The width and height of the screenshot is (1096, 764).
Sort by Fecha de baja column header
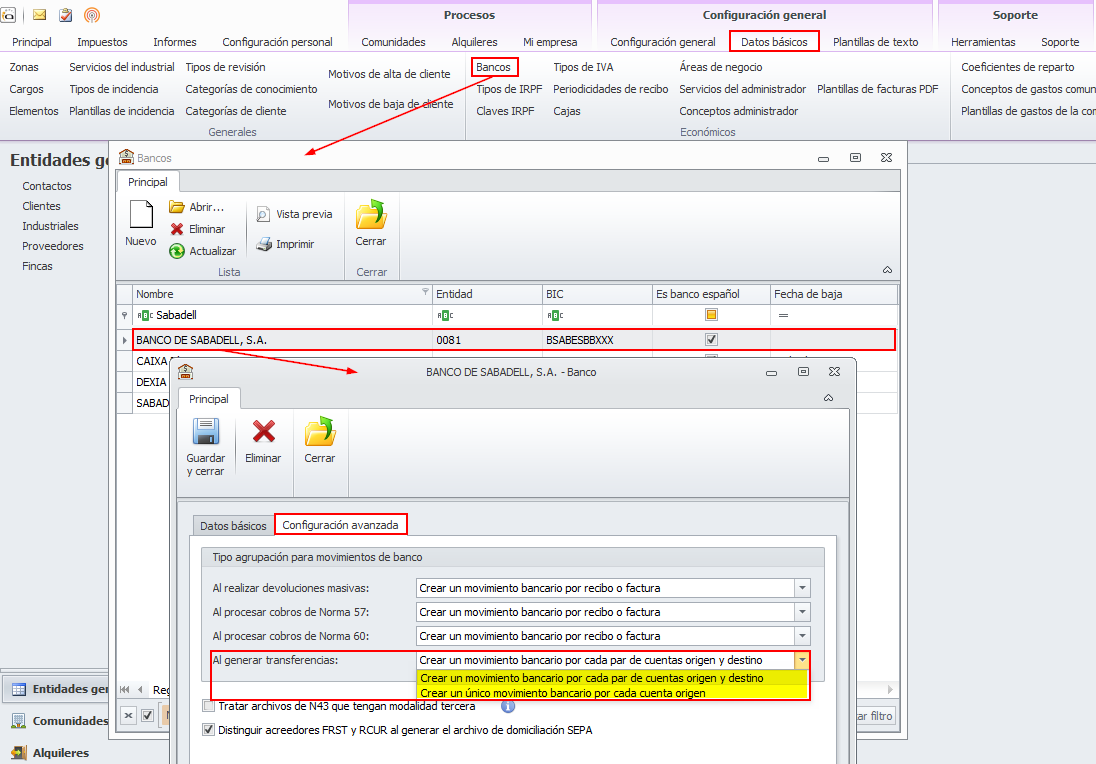pyautogui.click(x=833, y=294)
